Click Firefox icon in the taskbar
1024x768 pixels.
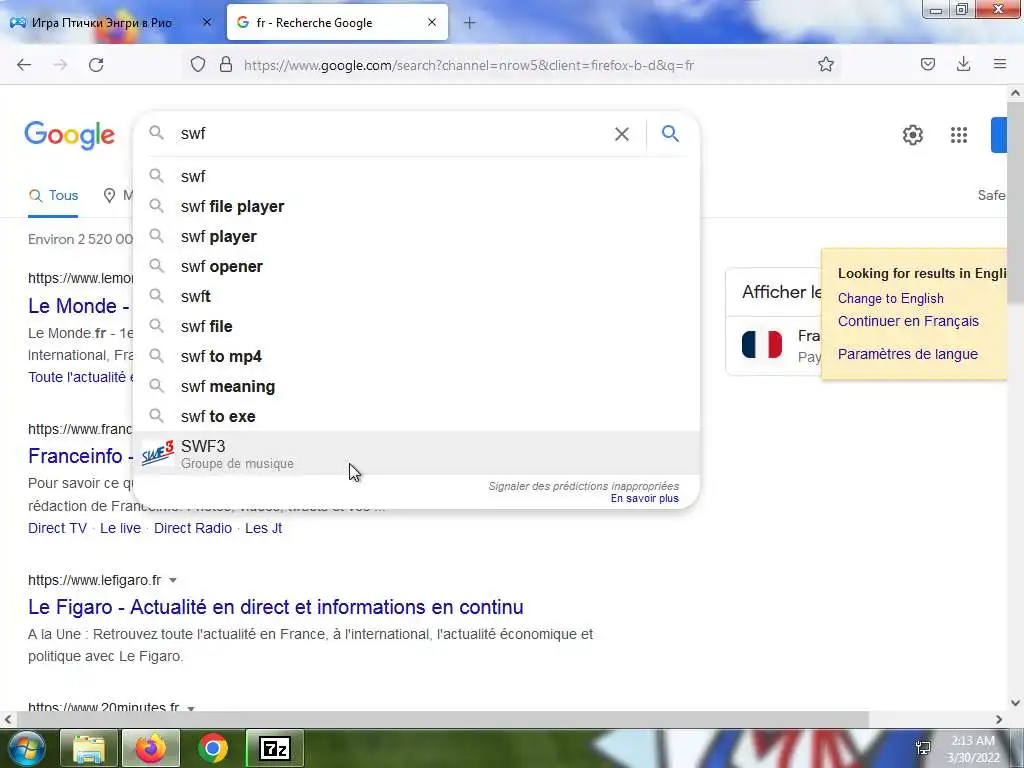pos(150,748)
